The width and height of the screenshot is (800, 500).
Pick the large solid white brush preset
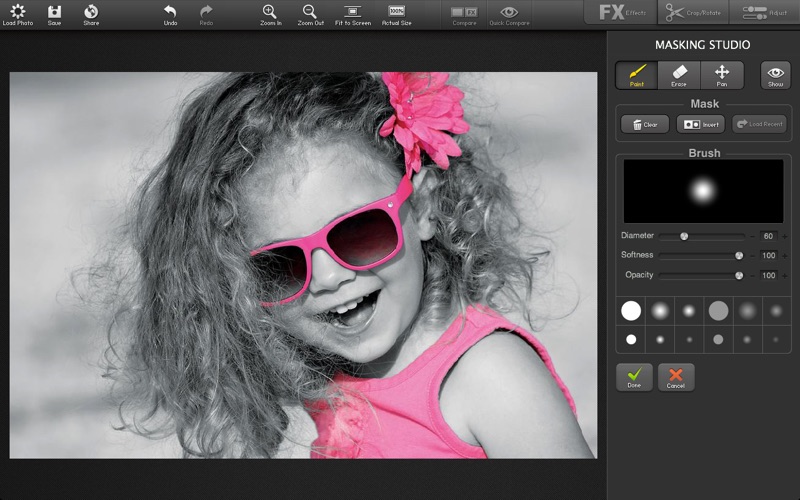tap(631, 311)
